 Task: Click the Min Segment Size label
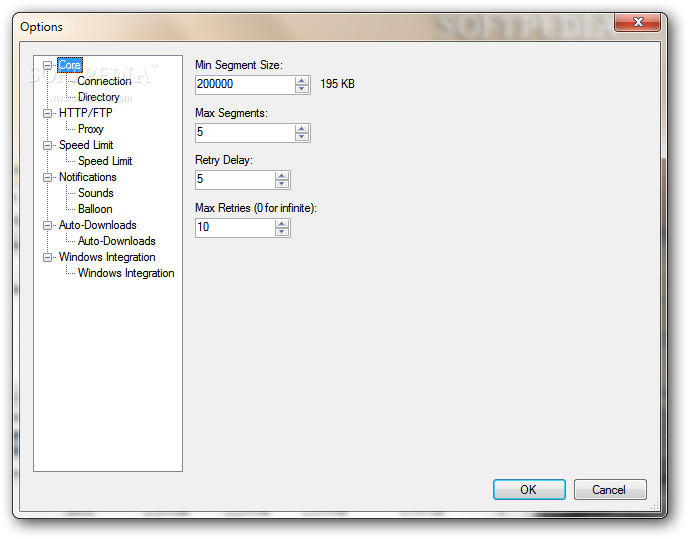239,65
